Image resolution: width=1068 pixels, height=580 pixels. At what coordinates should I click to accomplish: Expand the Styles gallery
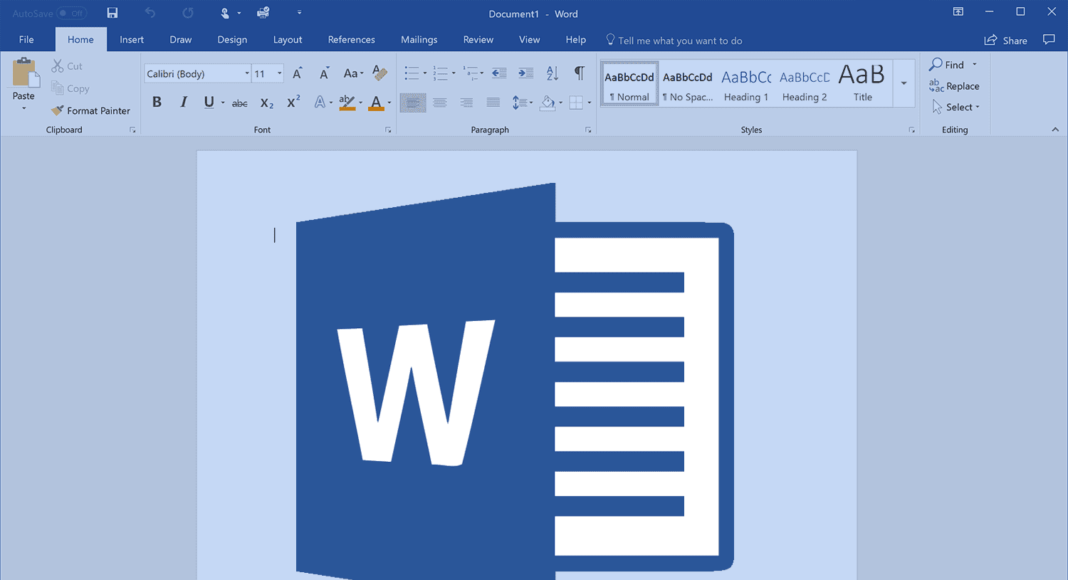click(904, 84)
